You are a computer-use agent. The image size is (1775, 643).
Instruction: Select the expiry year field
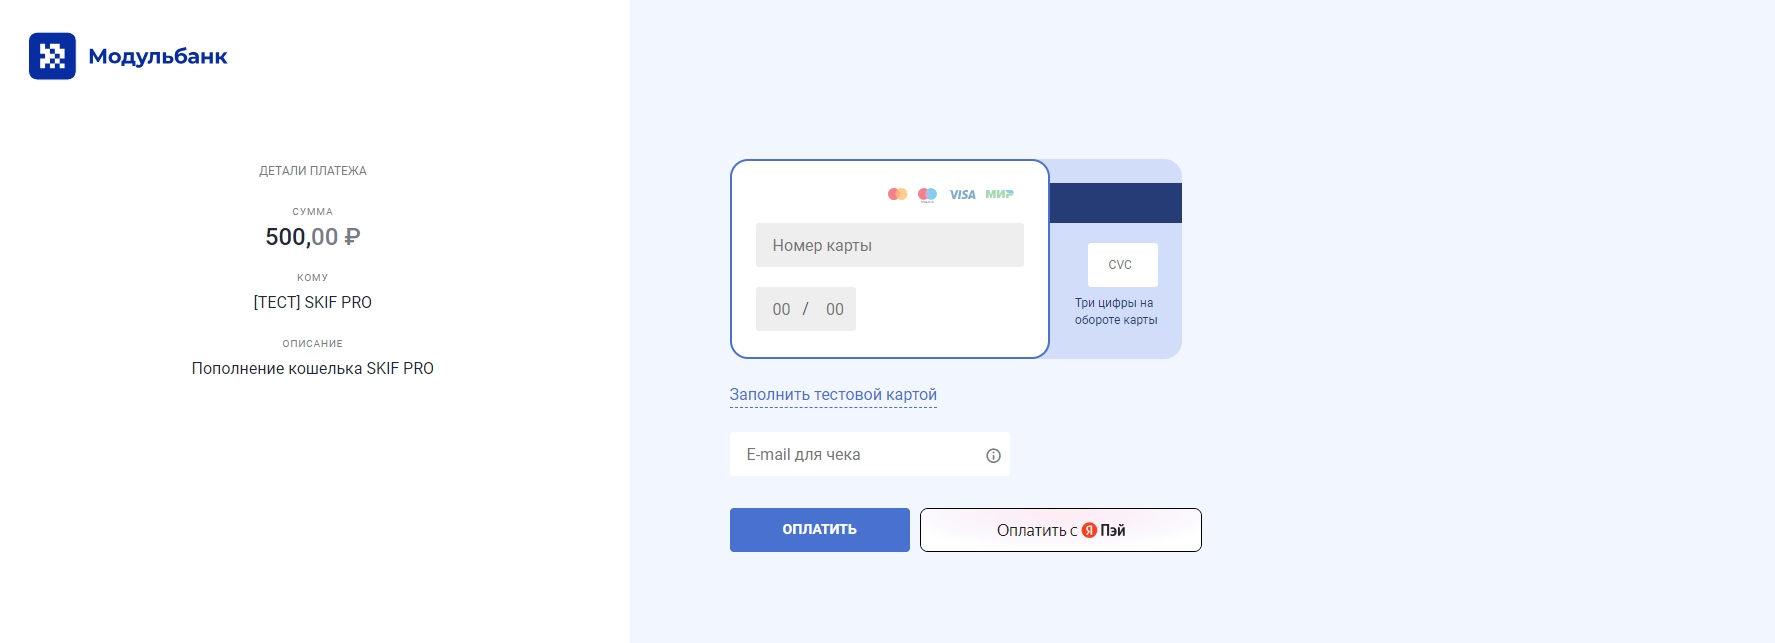point(835,309)
